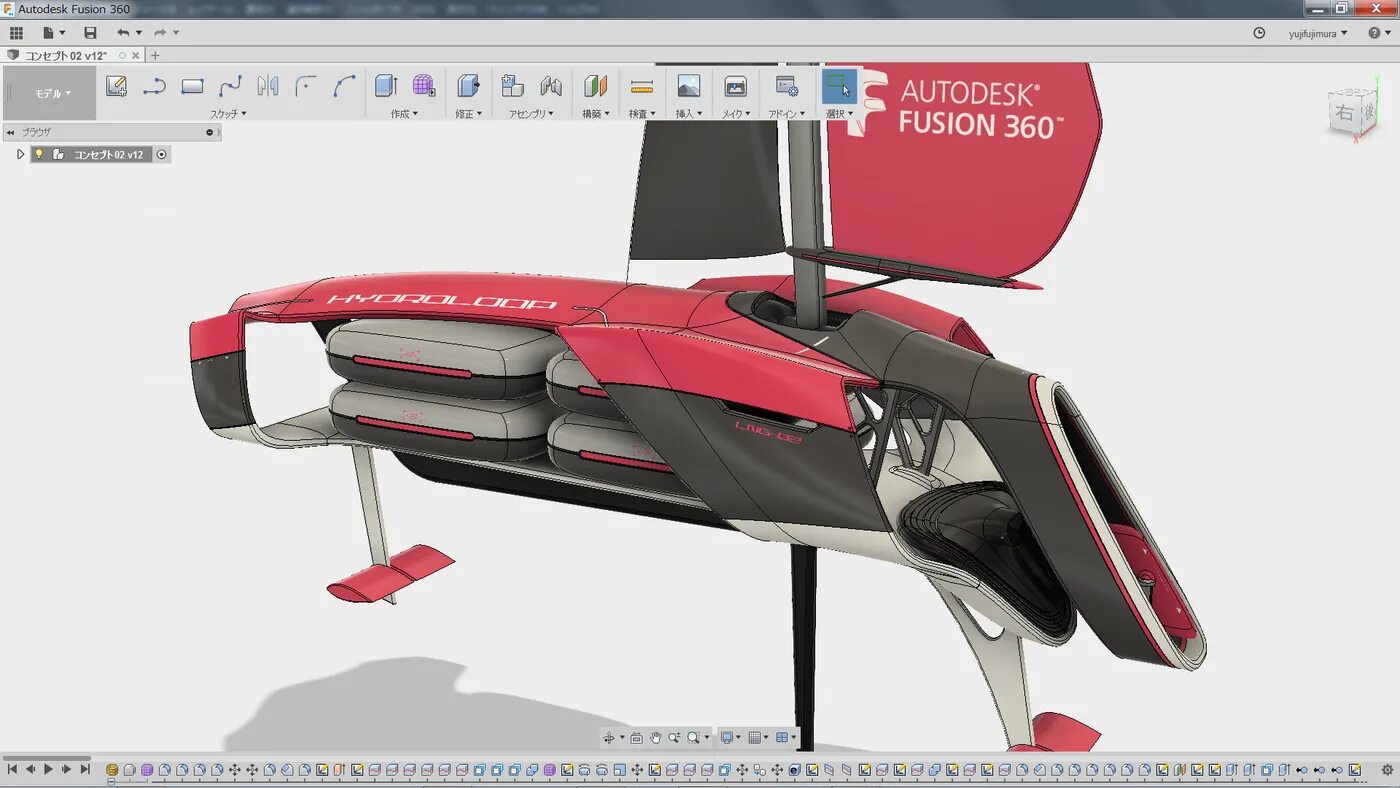Select the Scripts and Add-ins tool
The image size is (1400, 788).
[787, 86]
